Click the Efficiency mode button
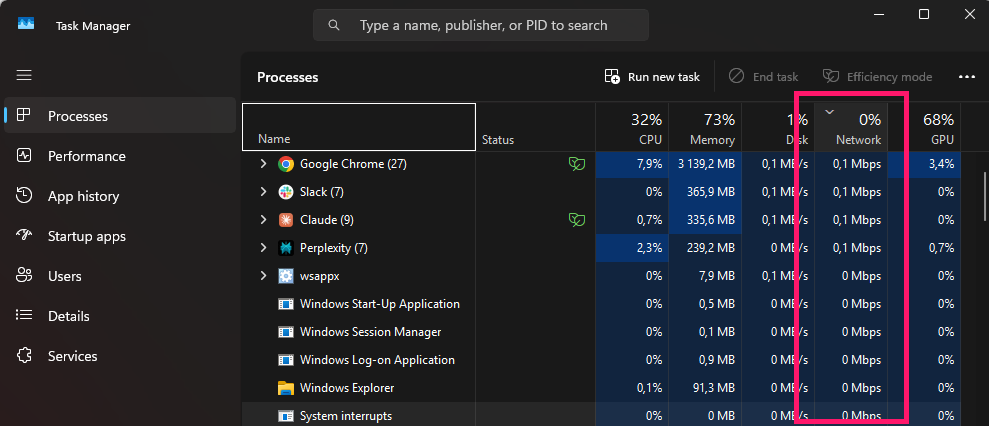Viewport: 989px width, 426px height. tap(877, 76)
